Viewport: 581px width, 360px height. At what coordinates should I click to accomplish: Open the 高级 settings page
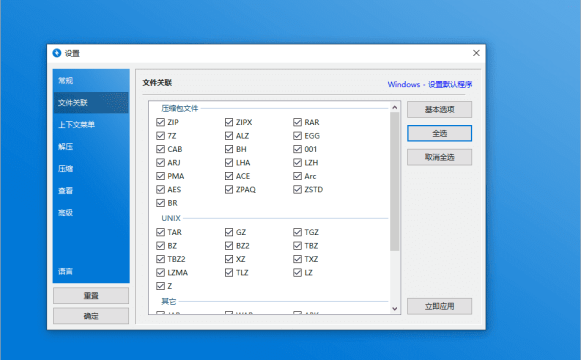91,213
